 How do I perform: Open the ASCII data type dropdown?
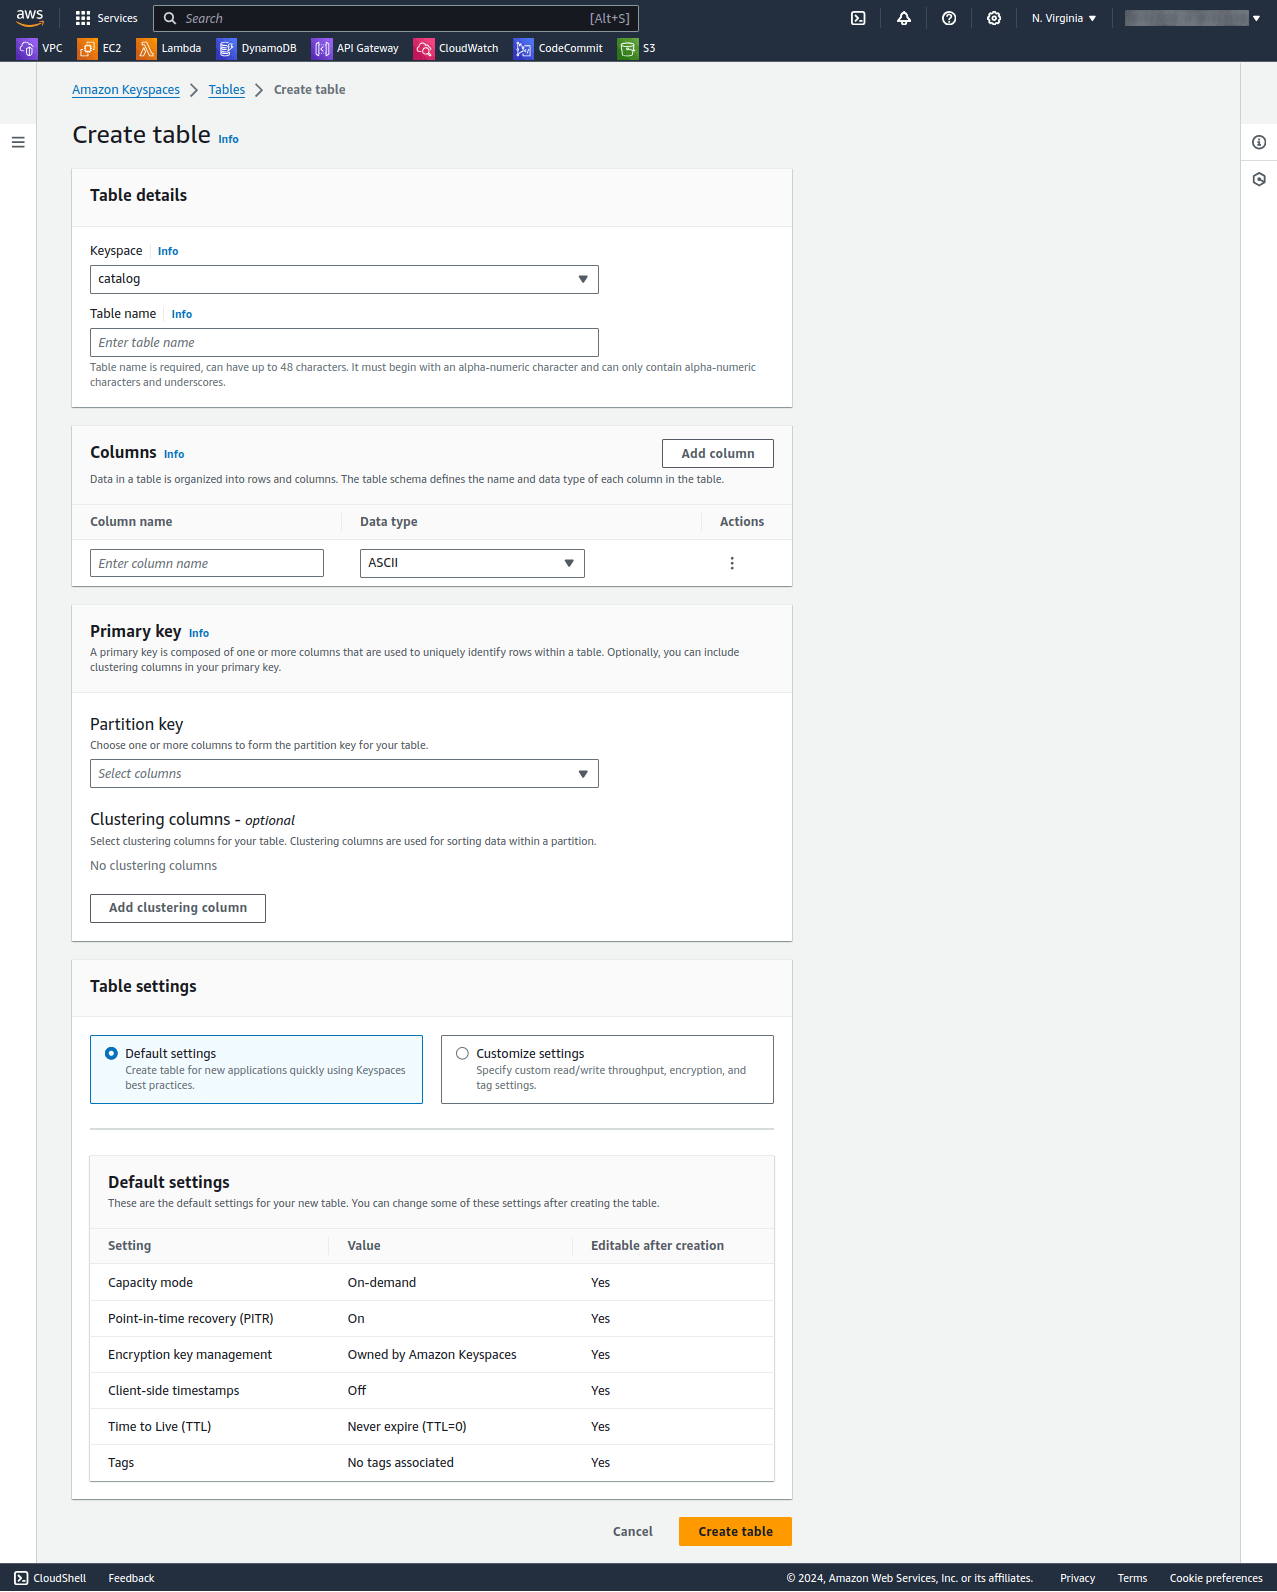coord(472,563)
